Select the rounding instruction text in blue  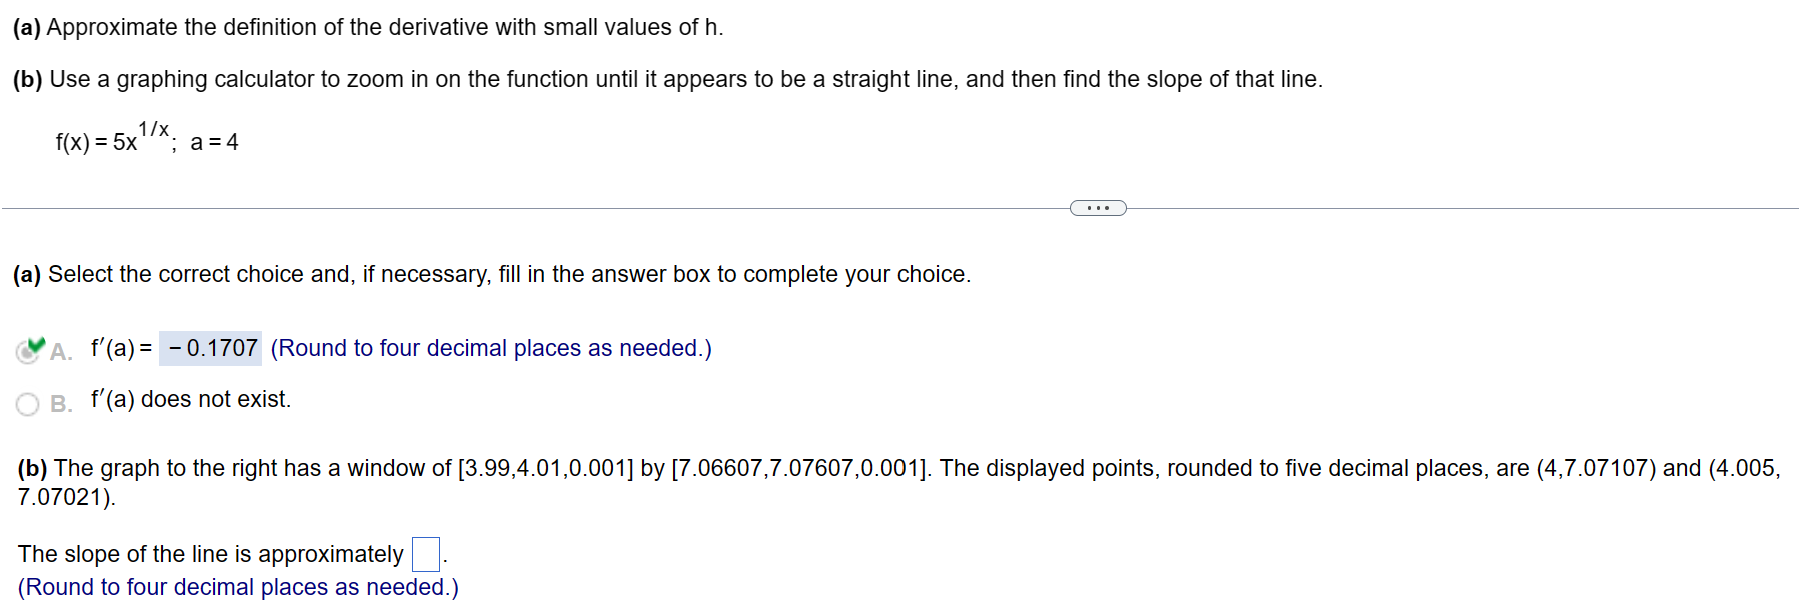pyautogui.click(x=490, y=348)
